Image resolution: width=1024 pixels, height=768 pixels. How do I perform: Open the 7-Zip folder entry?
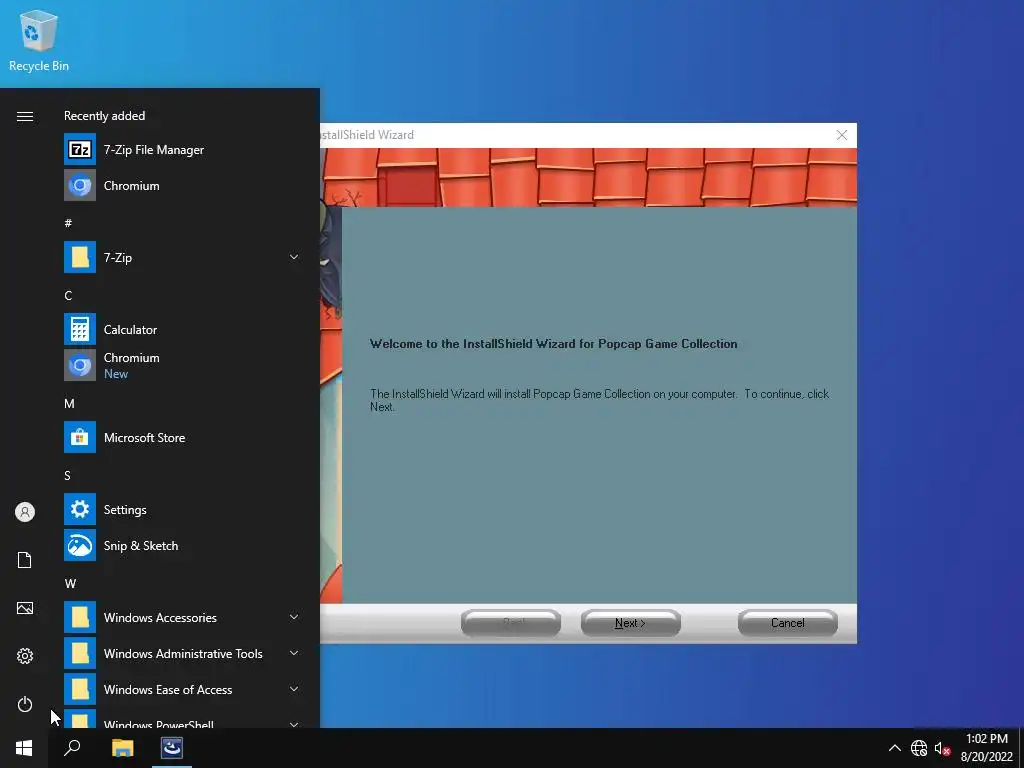(x=183, y=257)
